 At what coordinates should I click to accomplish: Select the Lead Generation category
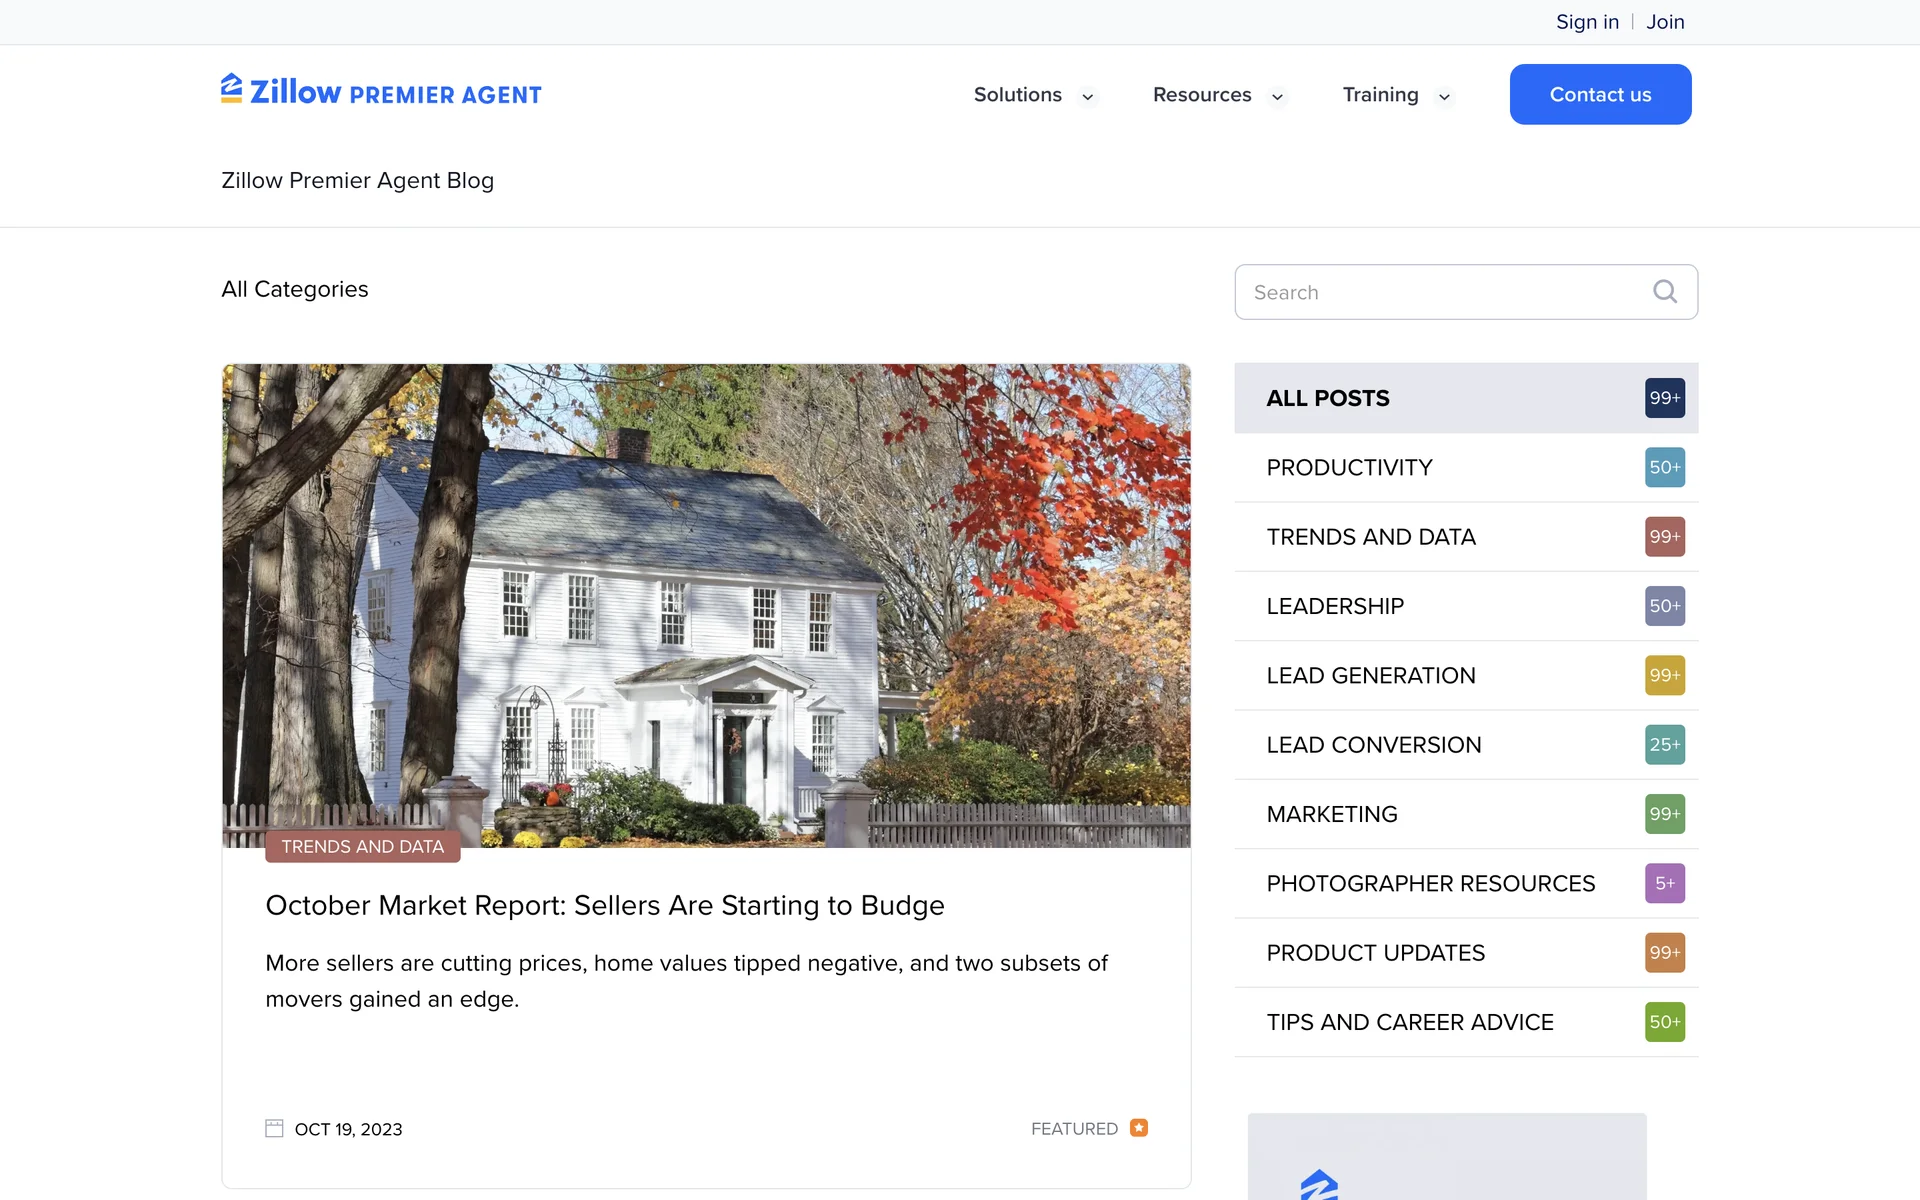coord(1370,676)
